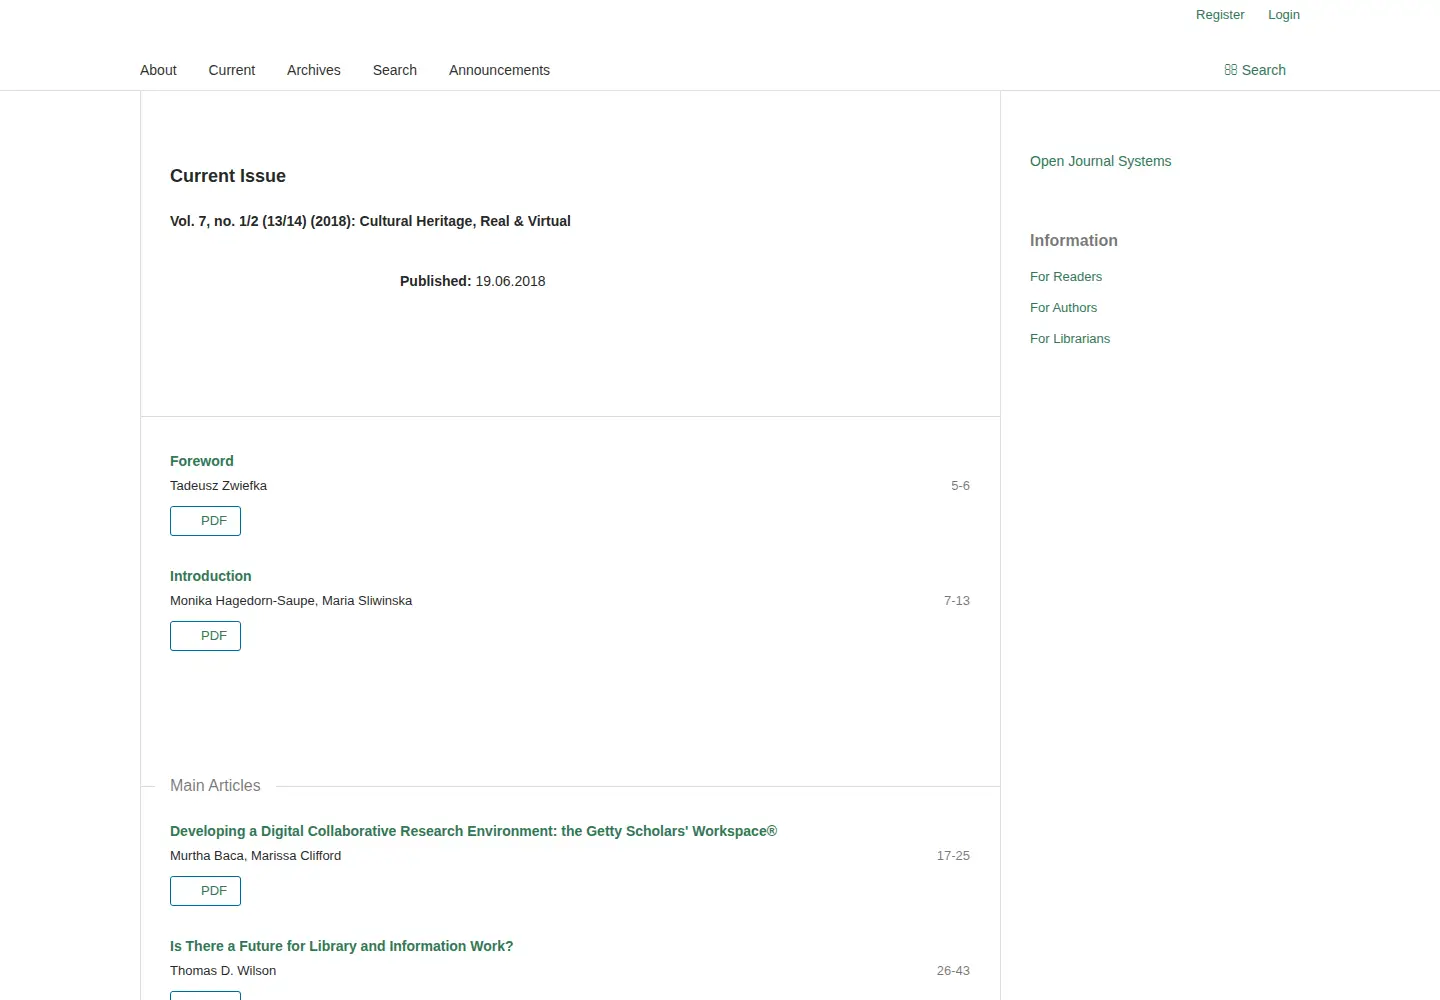1440x1000 pixels.
Task: Open the Foreword article
Action: click(202, 461)
